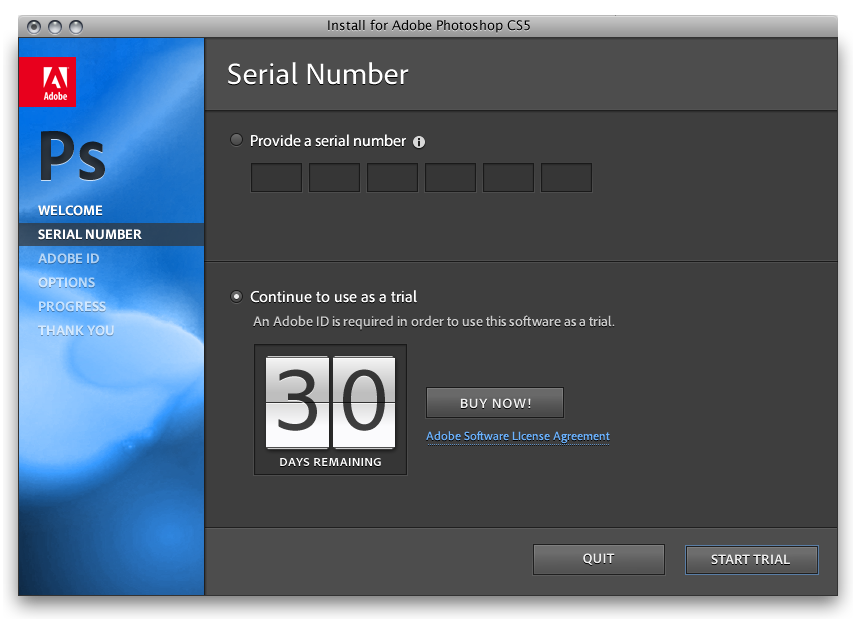Click the Serial Number heading

click(x=318, y=75)
